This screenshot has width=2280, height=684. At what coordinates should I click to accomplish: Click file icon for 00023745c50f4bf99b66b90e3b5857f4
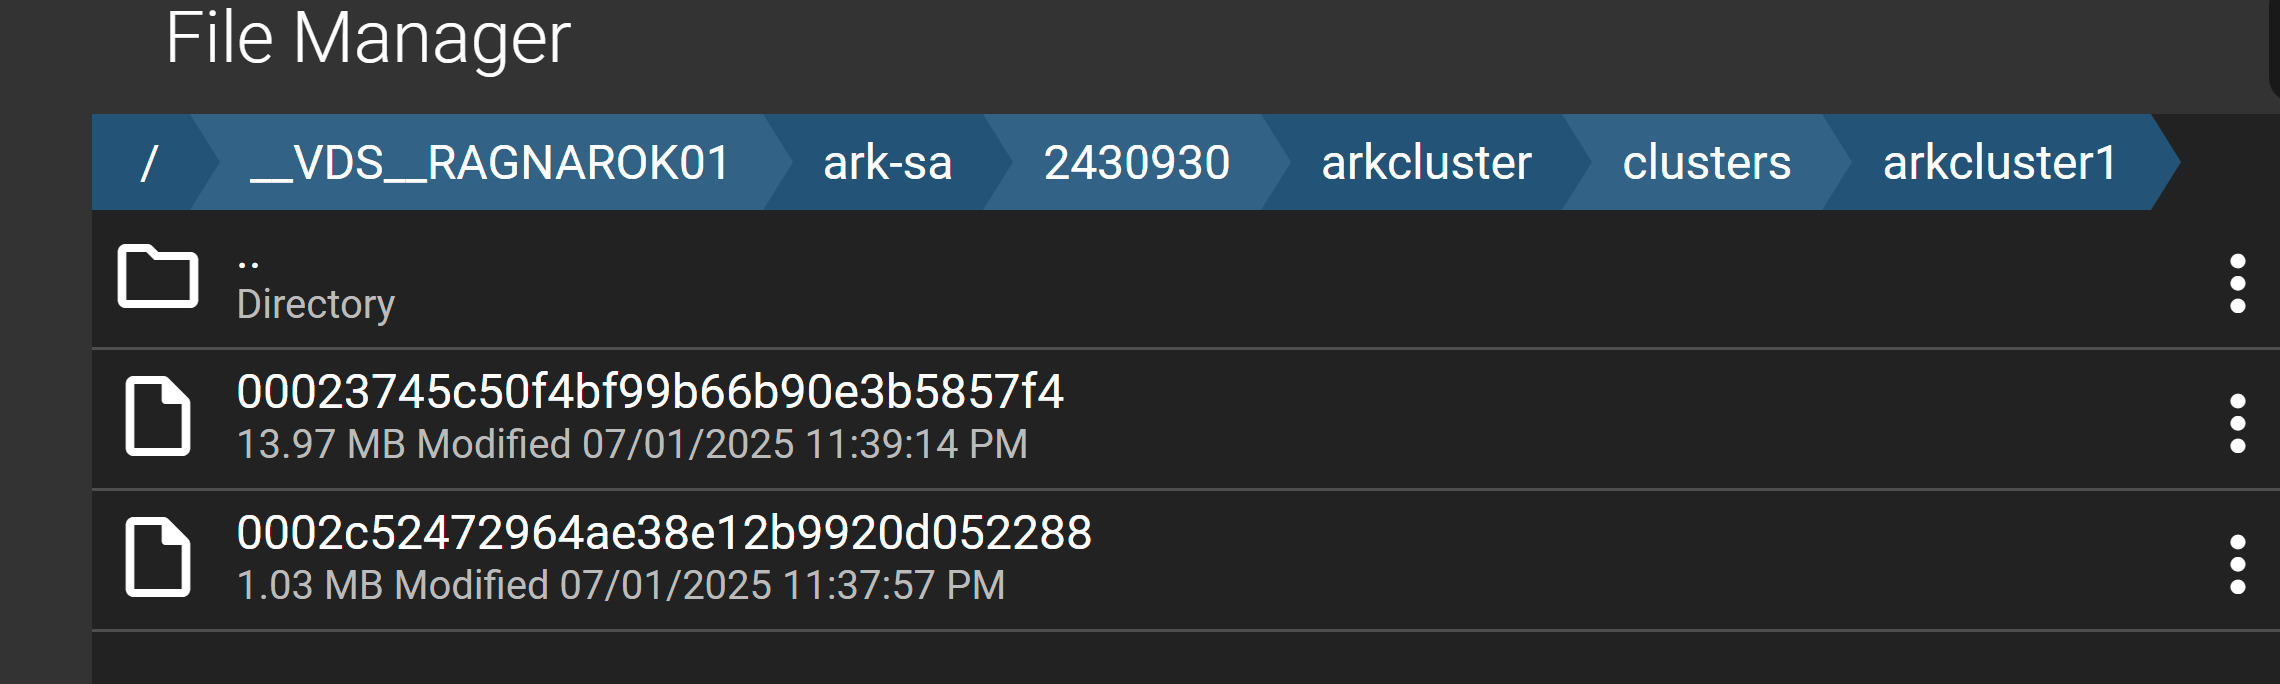point(158,416)
